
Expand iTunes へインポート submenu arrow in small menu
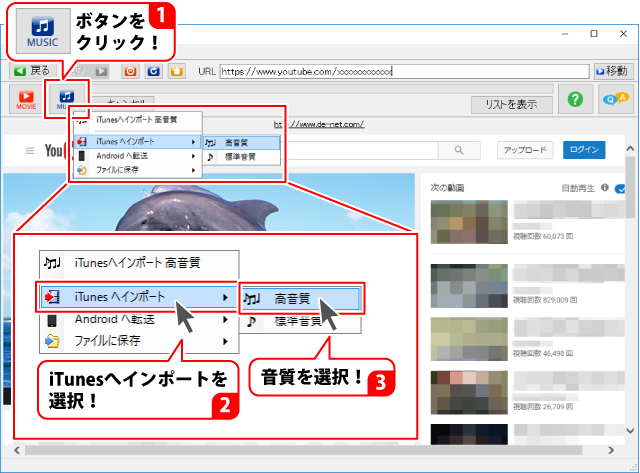[x=193, y=142]
